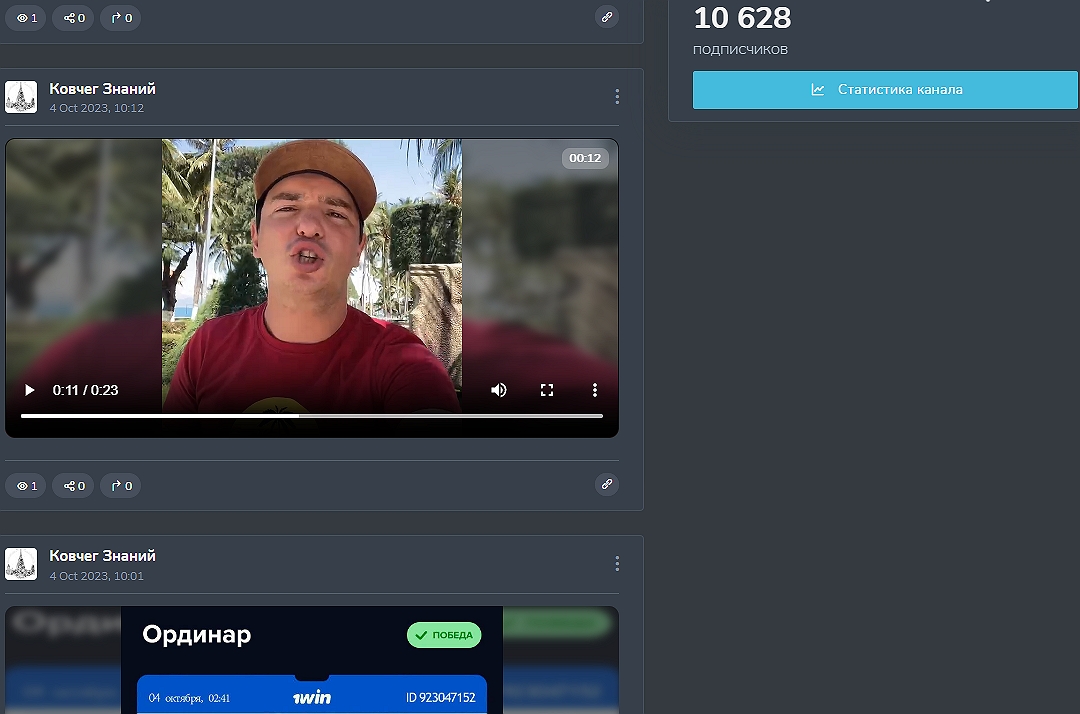Open the 1win Ординар bet image
Viewport: 1080px width, 714px height.
311,660
